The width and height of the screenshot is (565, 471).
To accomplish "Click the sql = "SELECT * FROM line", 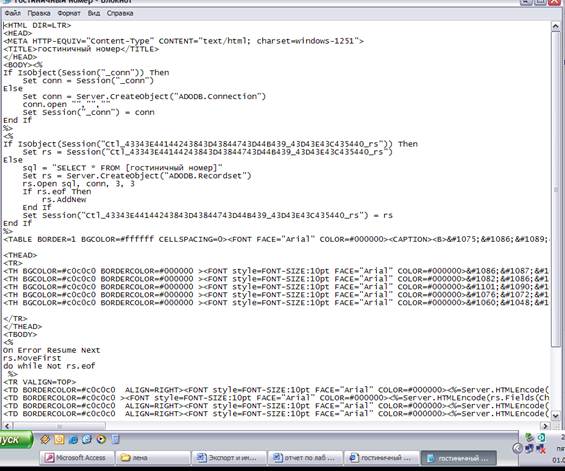I will coord(123,168).
